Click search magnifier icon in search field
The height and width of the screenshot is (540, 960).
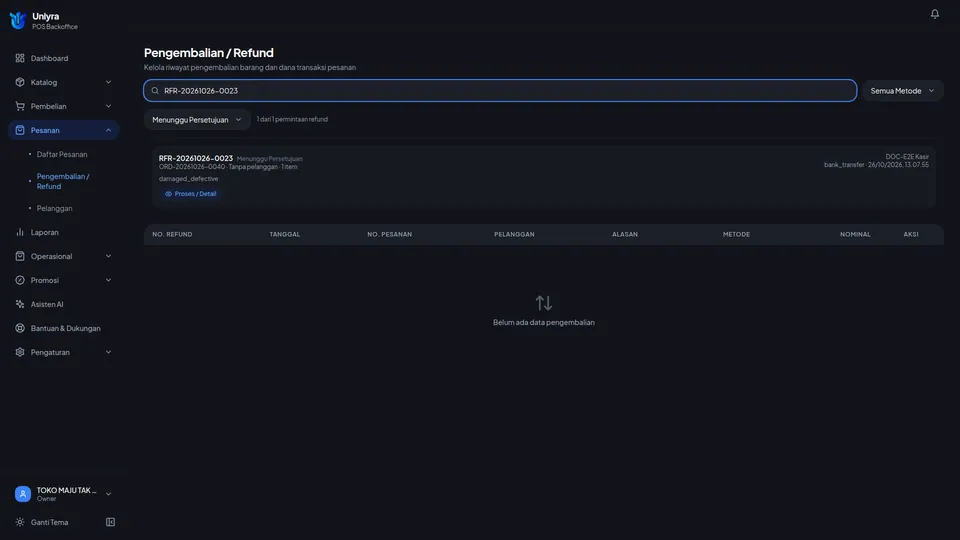(155, 91)
